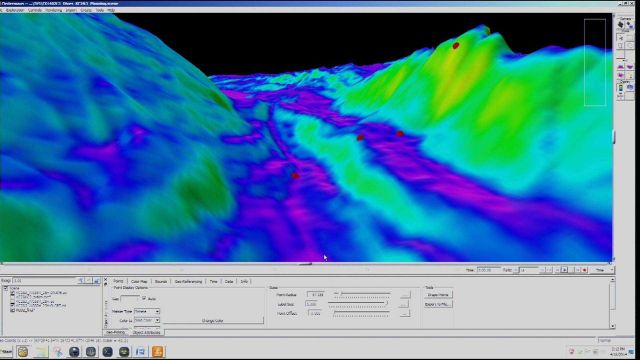Click into the Point Radius value field
This screenshot has width=640, height=360.
click(x=316, y=295)
